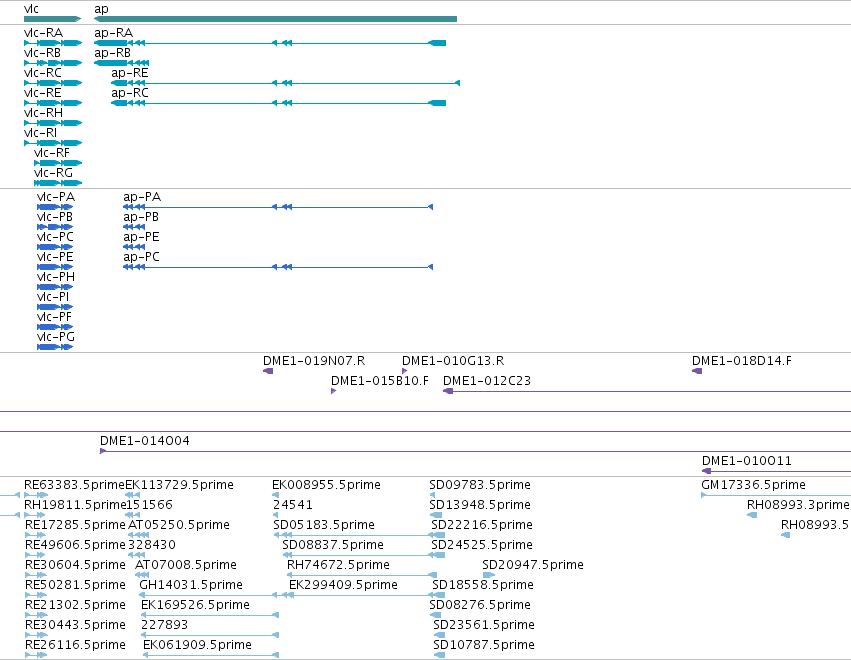Select RE63383.5prime EST
This screenshot has width=851, height=660.
pos(36,494)
